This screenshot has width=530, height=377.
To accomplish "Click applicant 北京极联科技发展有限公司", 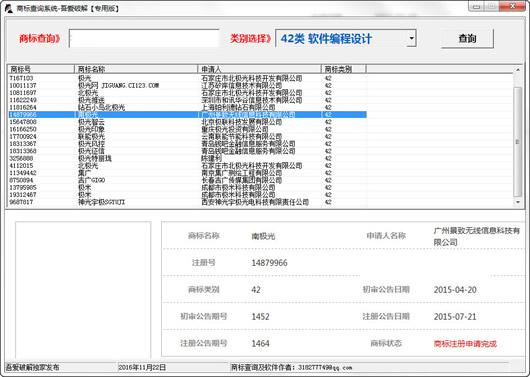I will click(x=242, y=122).
